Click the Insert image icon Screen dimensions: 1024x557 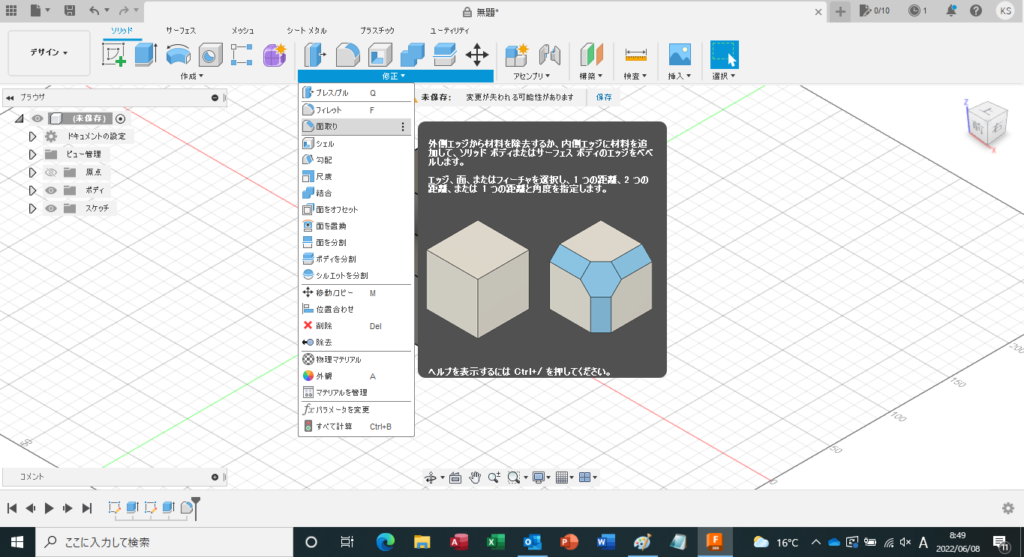tap(680, 55)
